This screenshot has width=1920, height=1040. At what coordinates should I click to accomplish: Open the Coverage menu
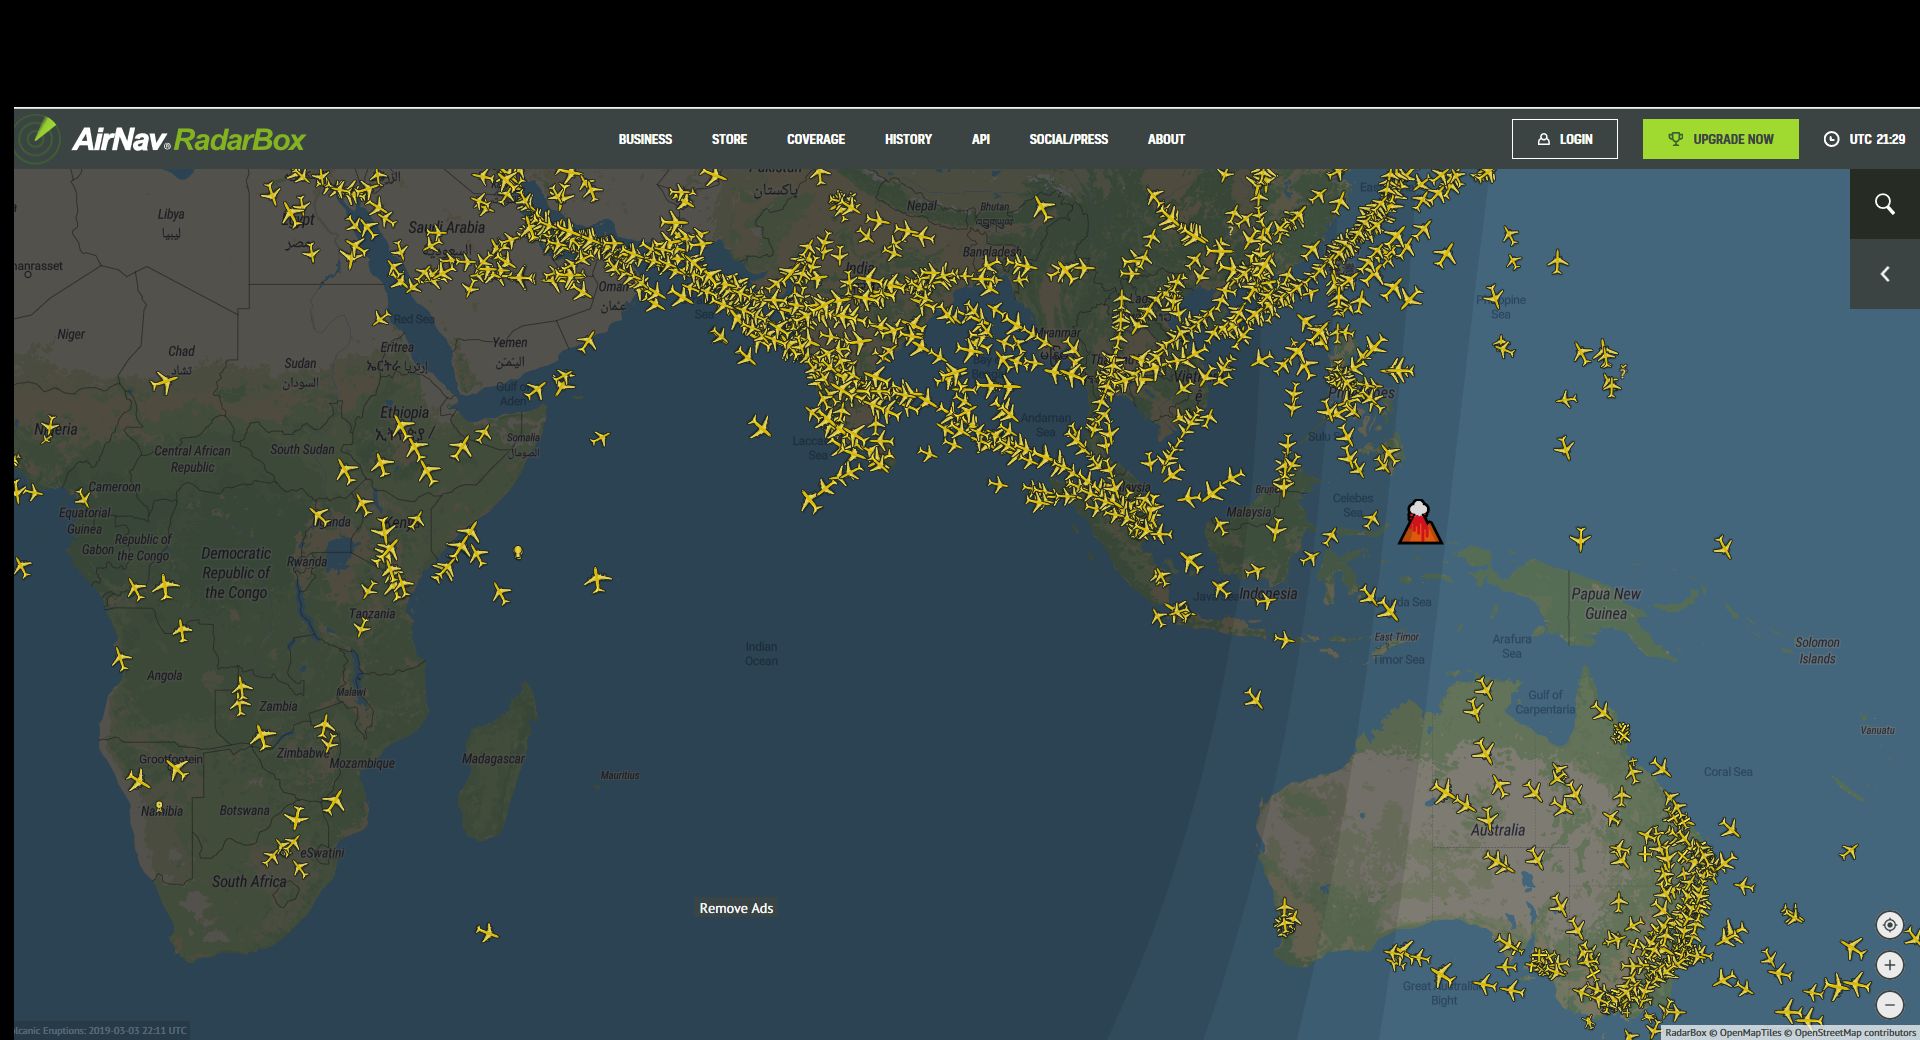tap(816, 139)
